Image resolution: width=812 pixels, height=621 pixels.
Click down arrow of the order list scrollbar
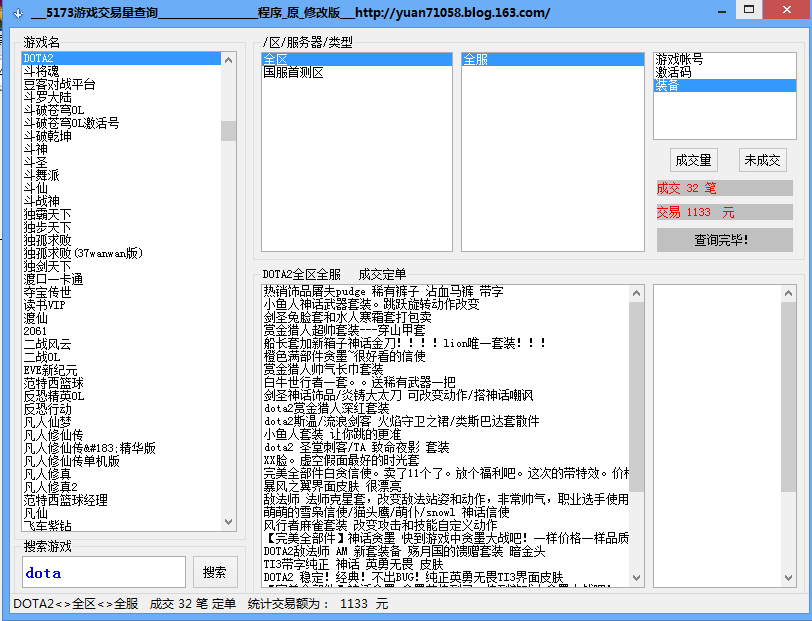click(x=636, y=577)
